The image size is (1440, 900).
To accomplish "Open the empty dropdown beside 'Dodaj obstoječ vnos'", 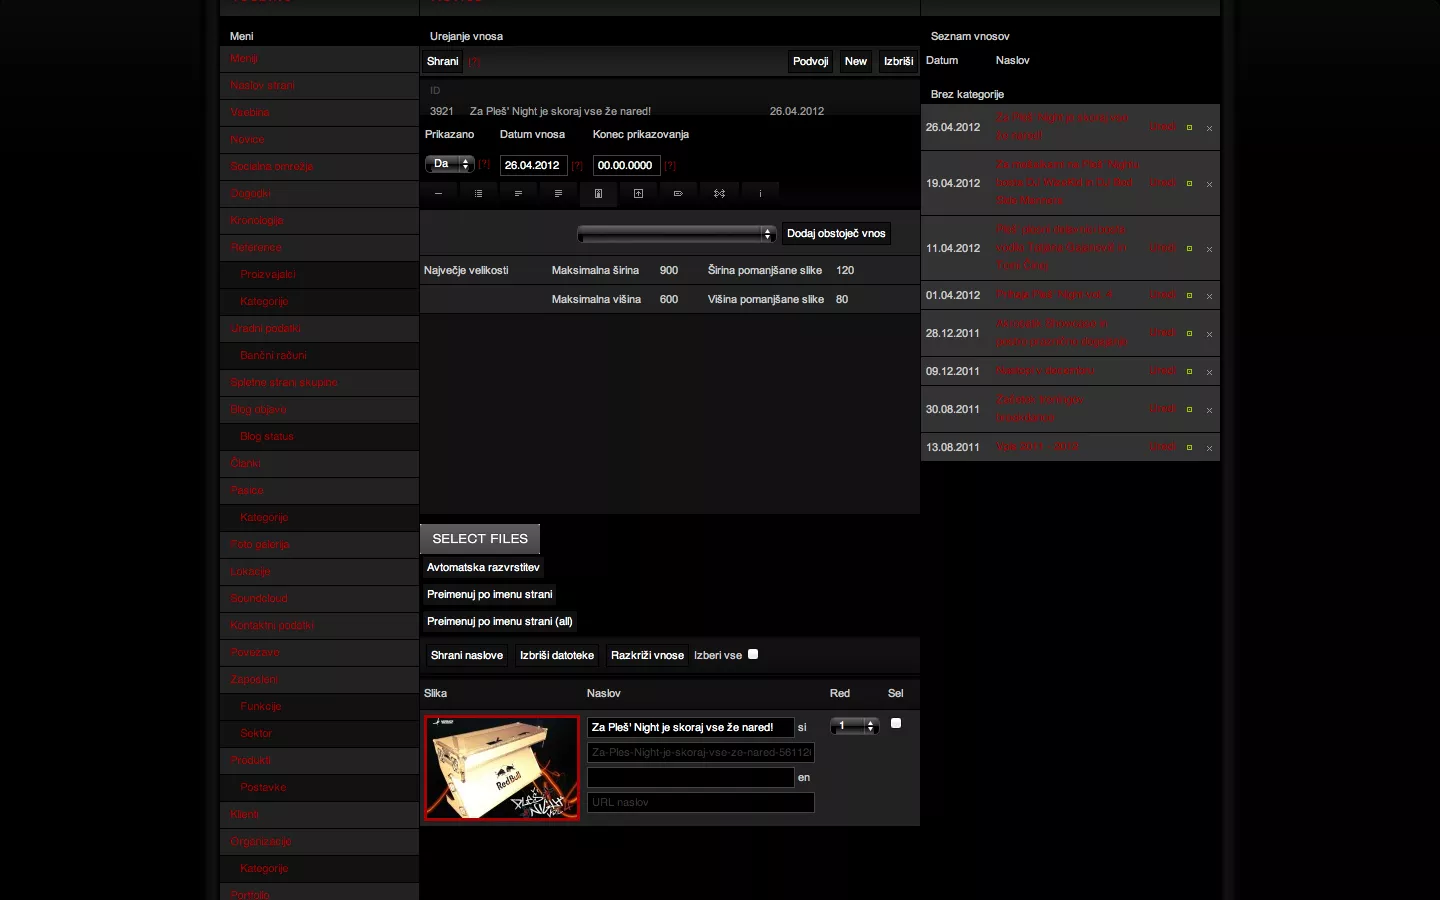I will 676,234.
